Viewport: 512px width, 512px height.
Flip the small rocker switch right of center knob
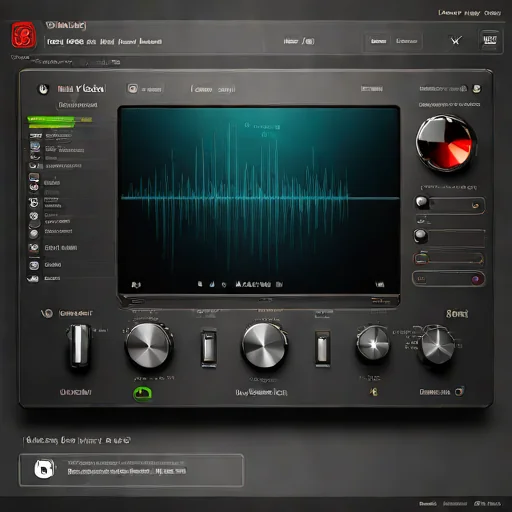pos(322,349)
